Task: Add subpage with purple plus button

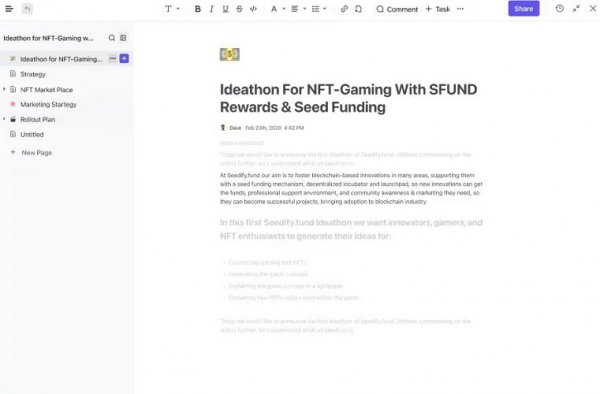Action: tap(124, 59)
